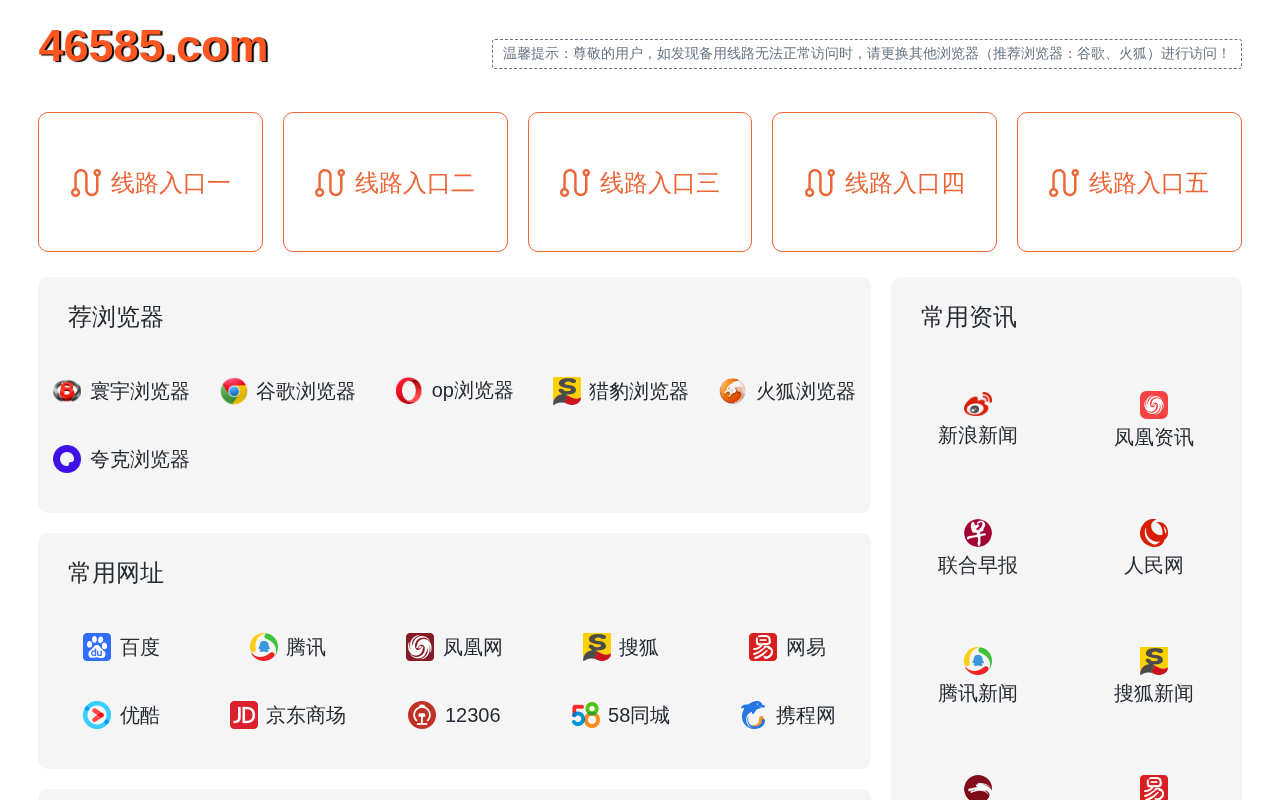Click the Chrome icon beside 谷歌浏览器

(234, 391)
